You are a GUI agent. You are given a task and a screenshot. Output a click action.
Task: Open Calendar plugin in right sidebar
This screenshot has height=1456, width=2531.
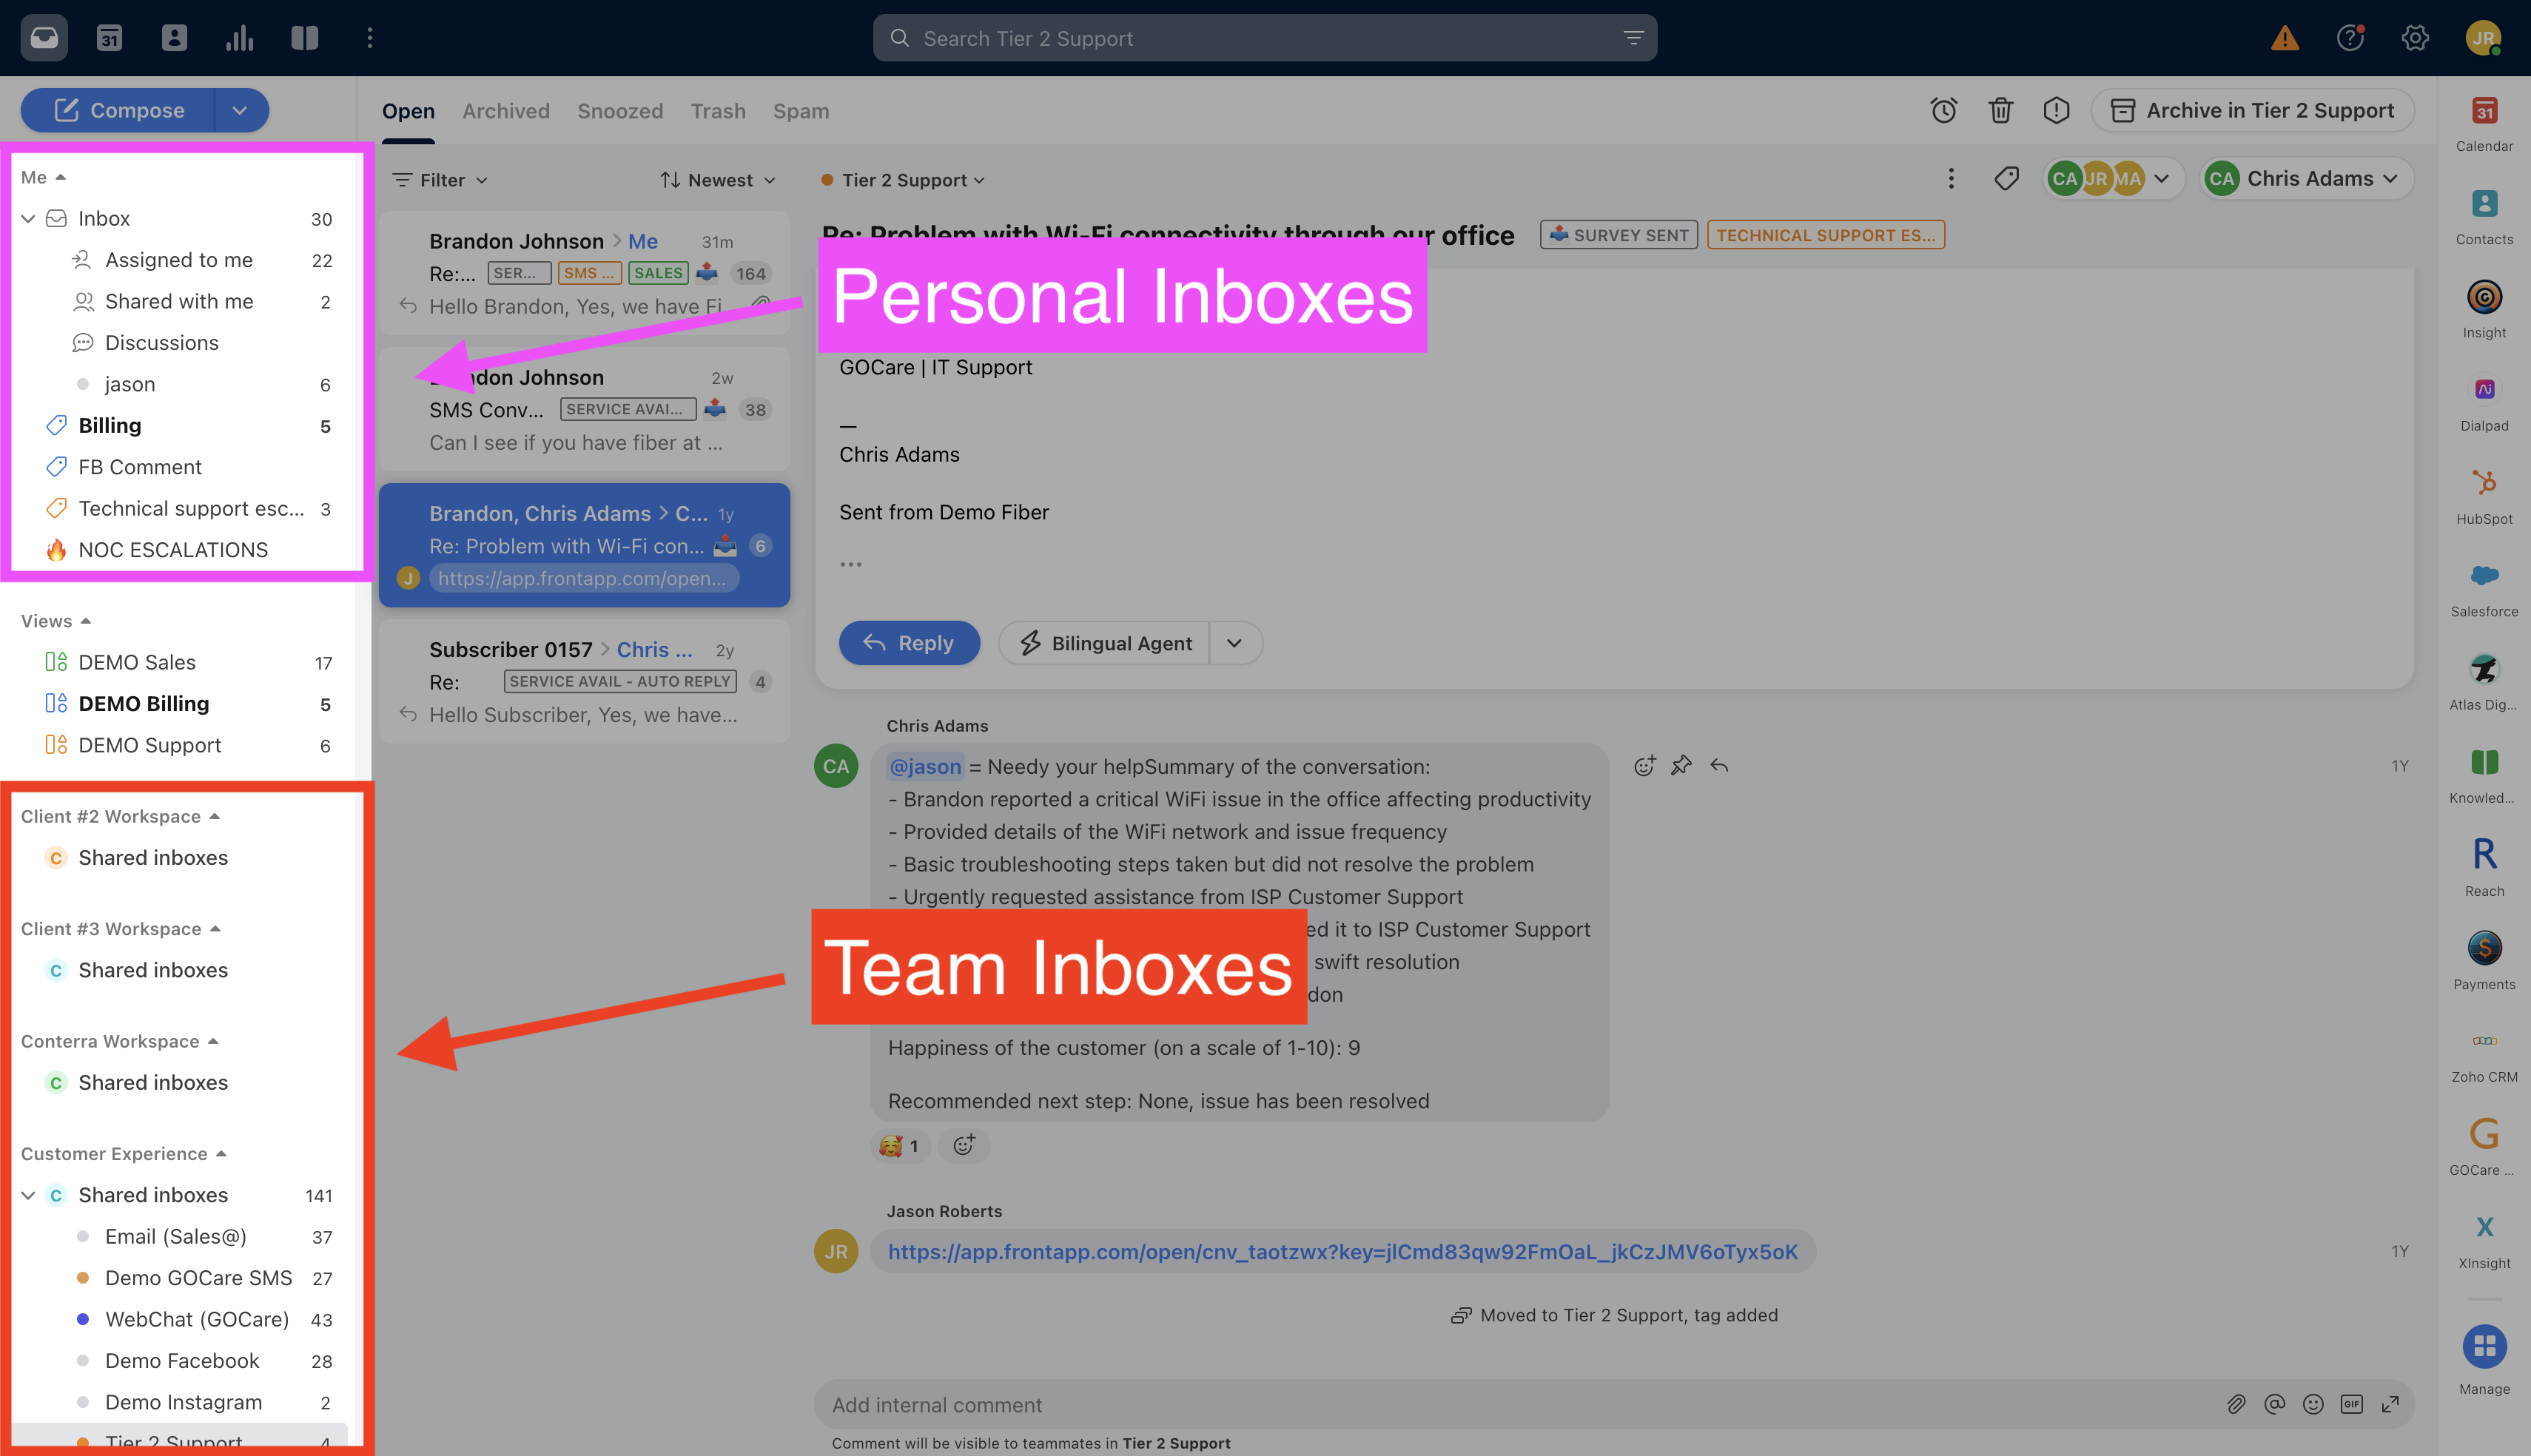click(2484, 123)
